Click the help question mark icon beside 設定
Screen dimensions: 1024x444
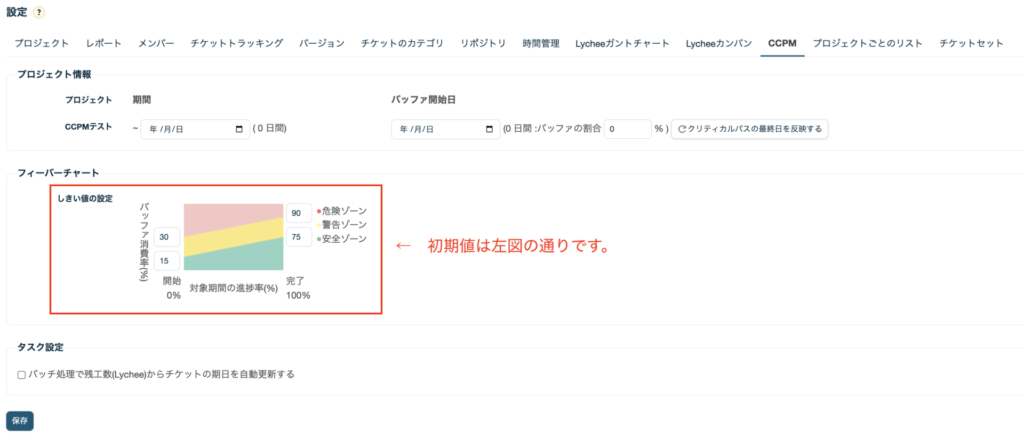pyautogui.click(x=39, y=12)
